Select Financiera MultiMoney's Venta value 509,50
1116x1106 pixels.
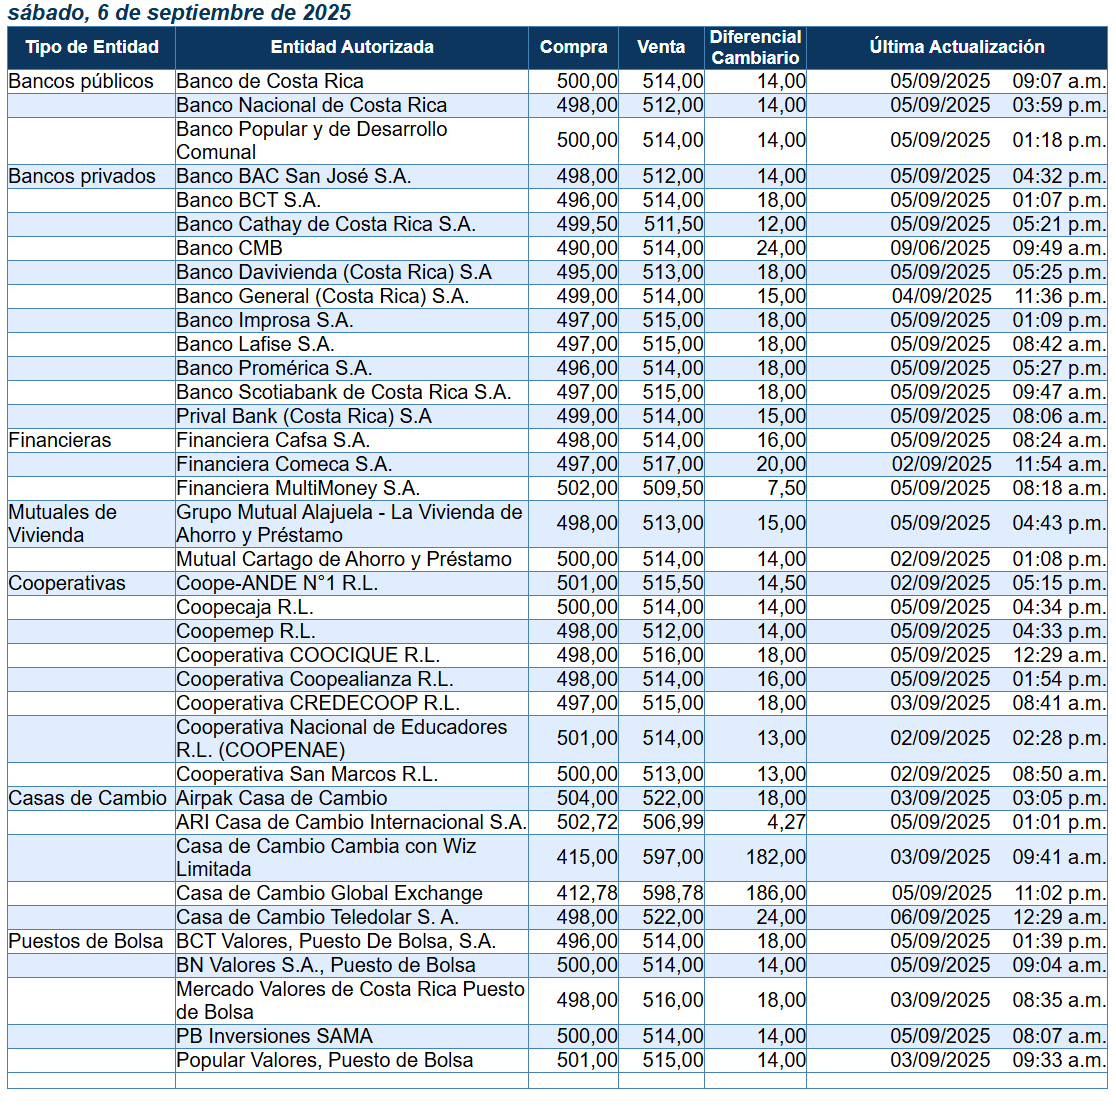(673, 489)
